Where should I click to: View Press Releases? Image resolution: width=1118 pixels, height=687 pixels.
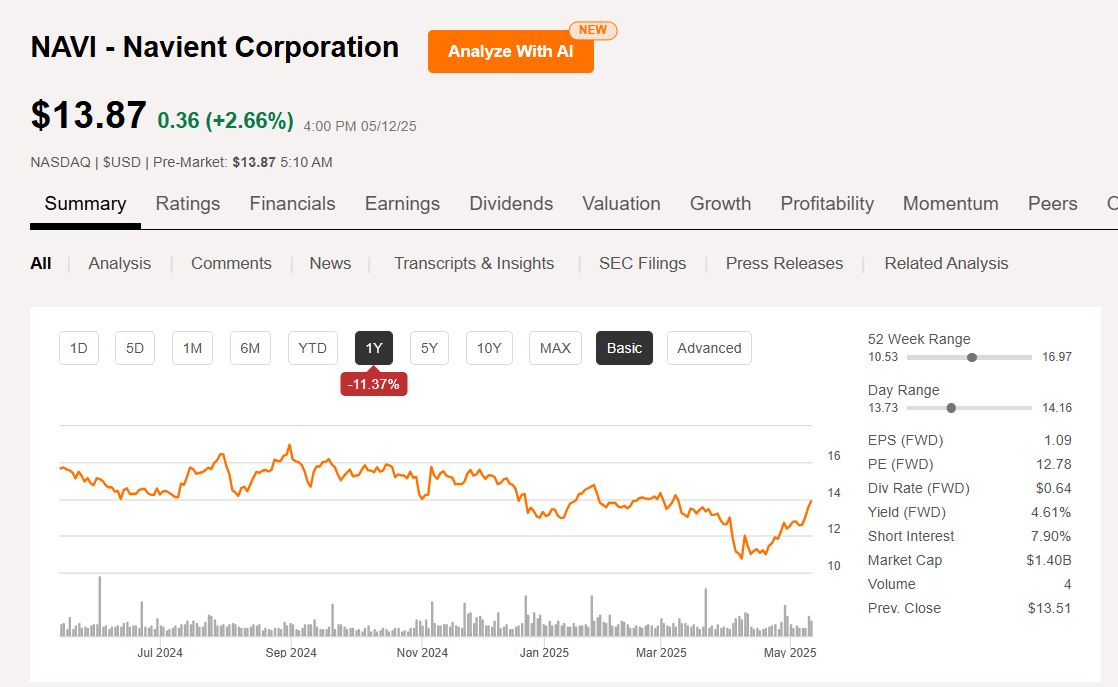[x=784, y=263]
